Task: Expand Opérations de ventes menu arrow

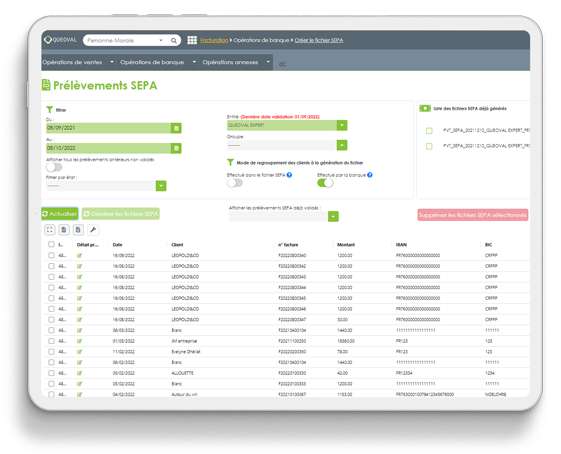Action: (112, 62)
